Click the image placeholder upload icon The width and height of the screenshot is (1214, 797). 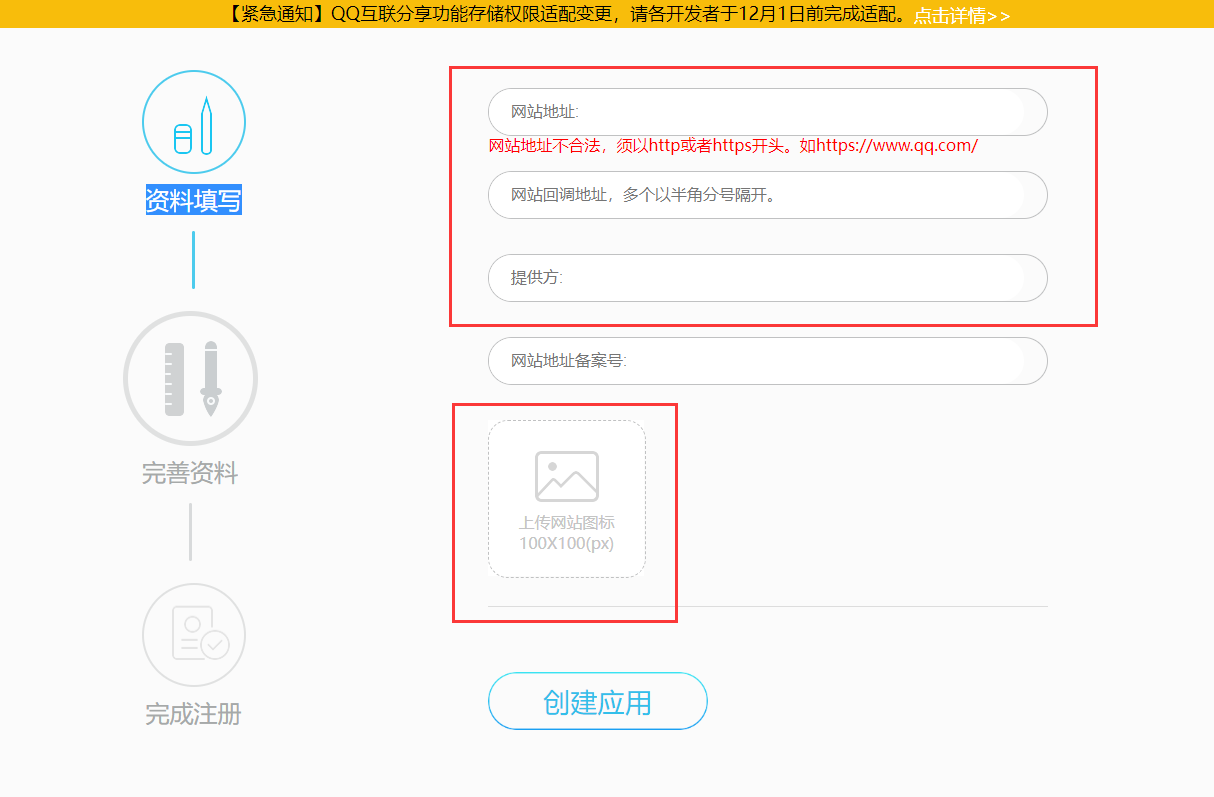566,476
